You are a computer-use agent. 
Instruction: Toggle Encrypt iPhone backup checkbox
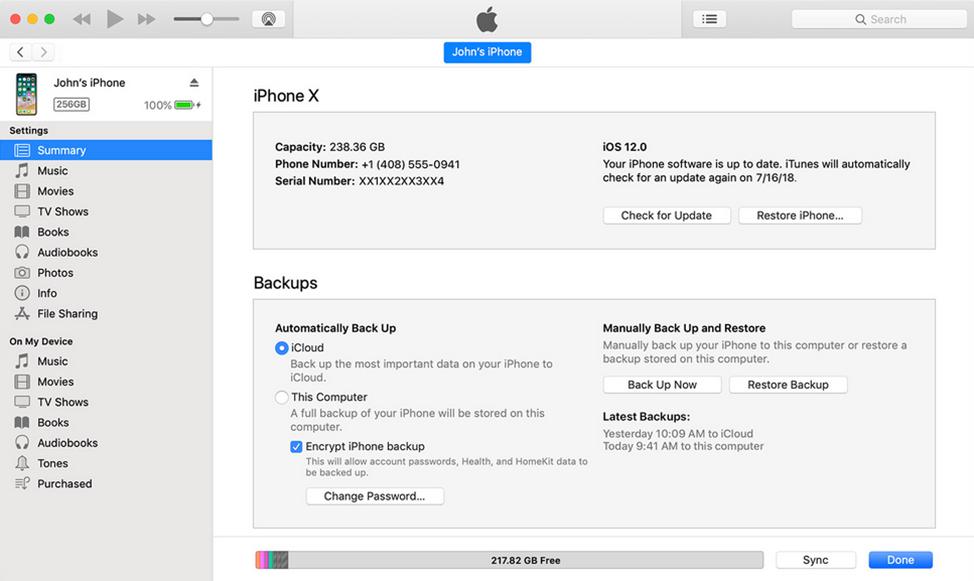pyautogui.click(x=296, y=447)
